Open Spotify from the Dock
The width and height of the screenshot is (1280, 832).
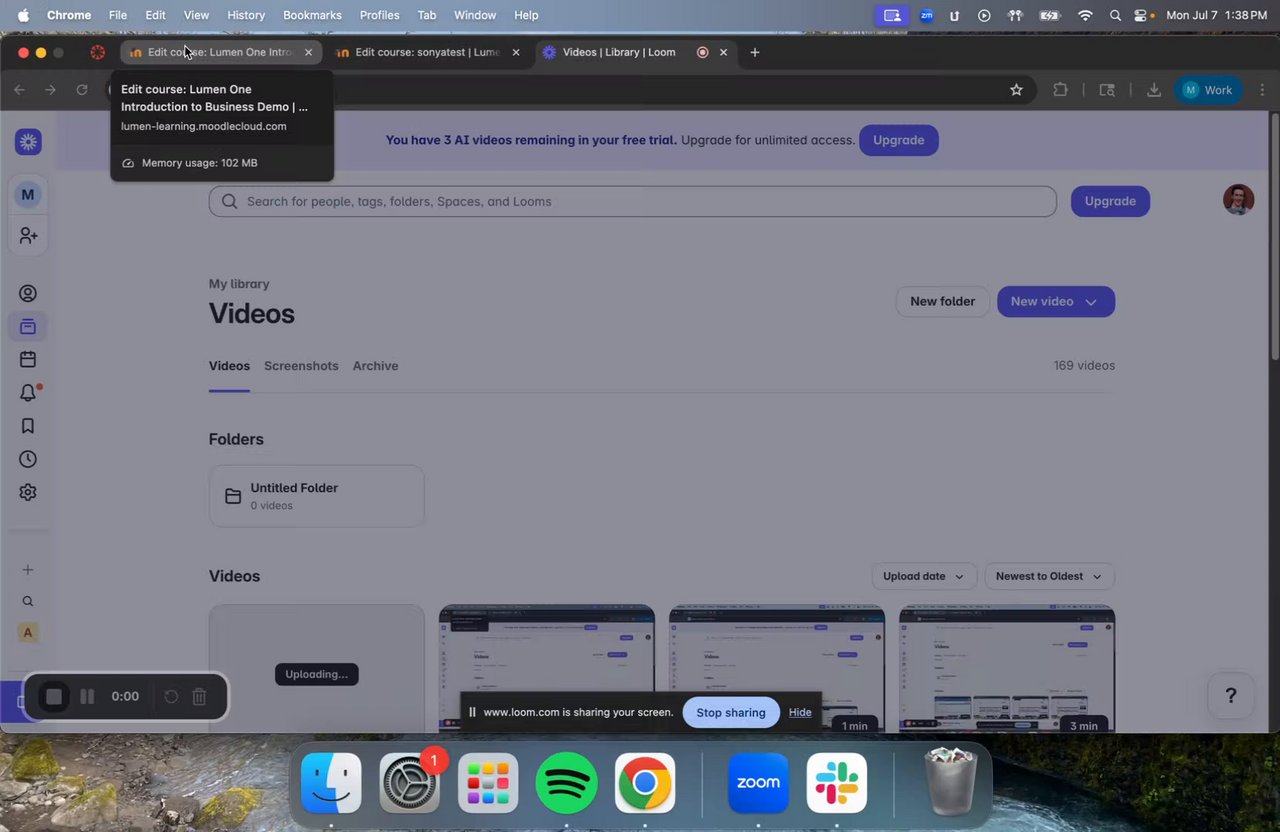(567, 783)
